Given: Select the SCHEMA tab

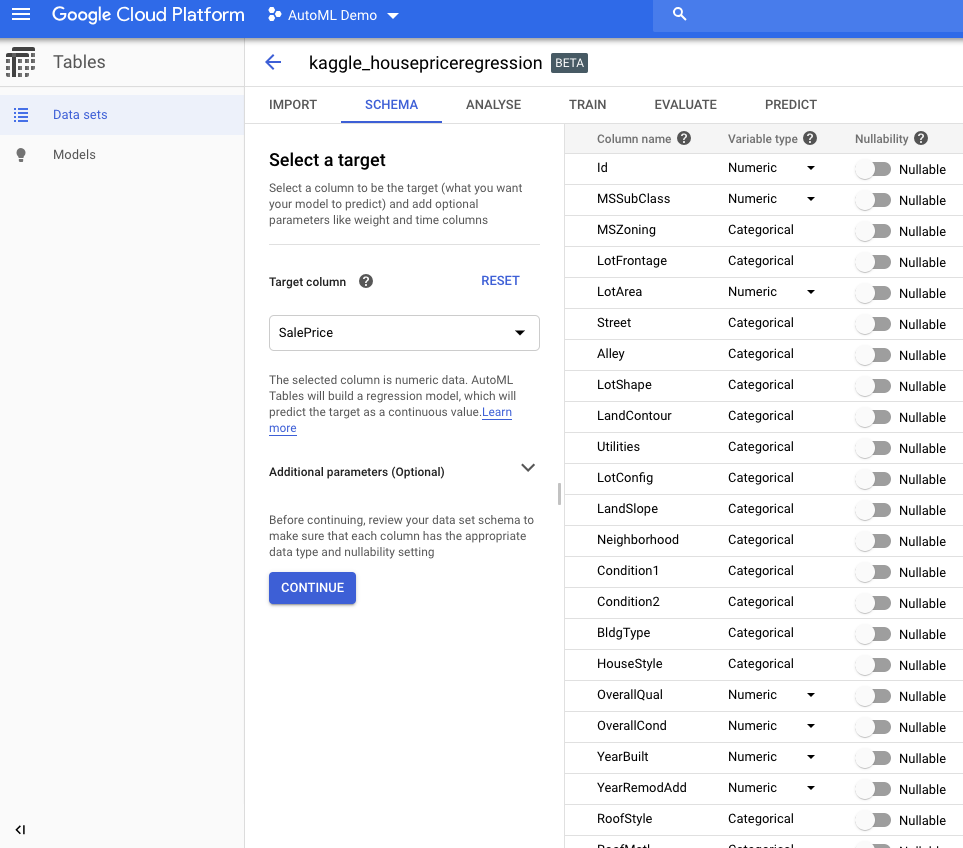Looking at the screenshot, I should 391,104.
